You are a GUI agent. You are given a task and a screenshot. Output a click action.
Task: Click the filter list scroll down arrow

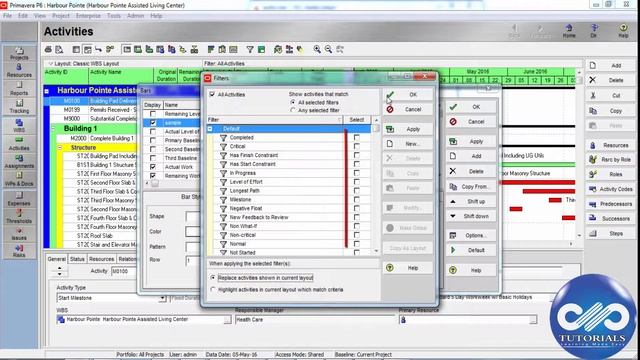[x=376, y=251]
